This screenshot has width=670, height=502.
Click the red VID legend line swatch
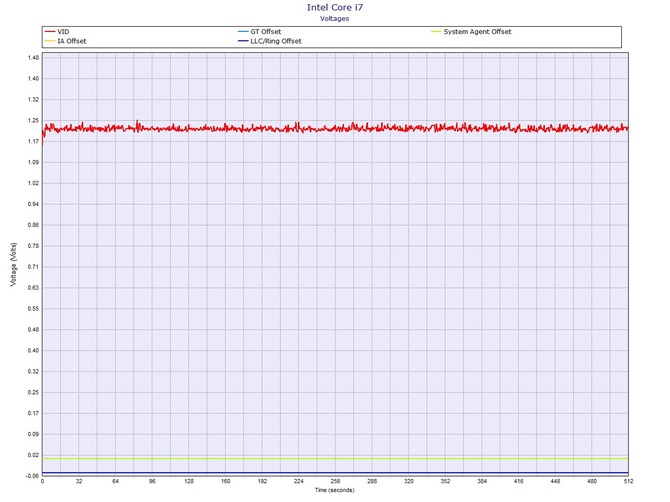[x=50, y=32]
